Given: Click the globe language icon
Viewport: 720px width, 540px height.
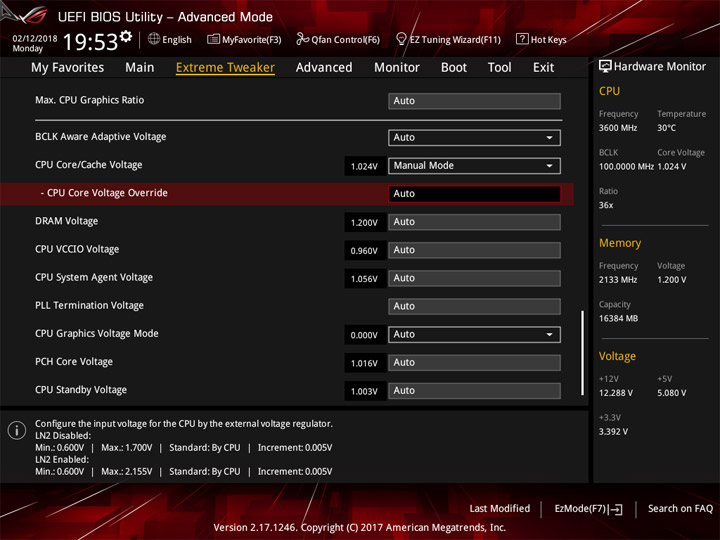Looking at the screenshot, I should point(154,39).
